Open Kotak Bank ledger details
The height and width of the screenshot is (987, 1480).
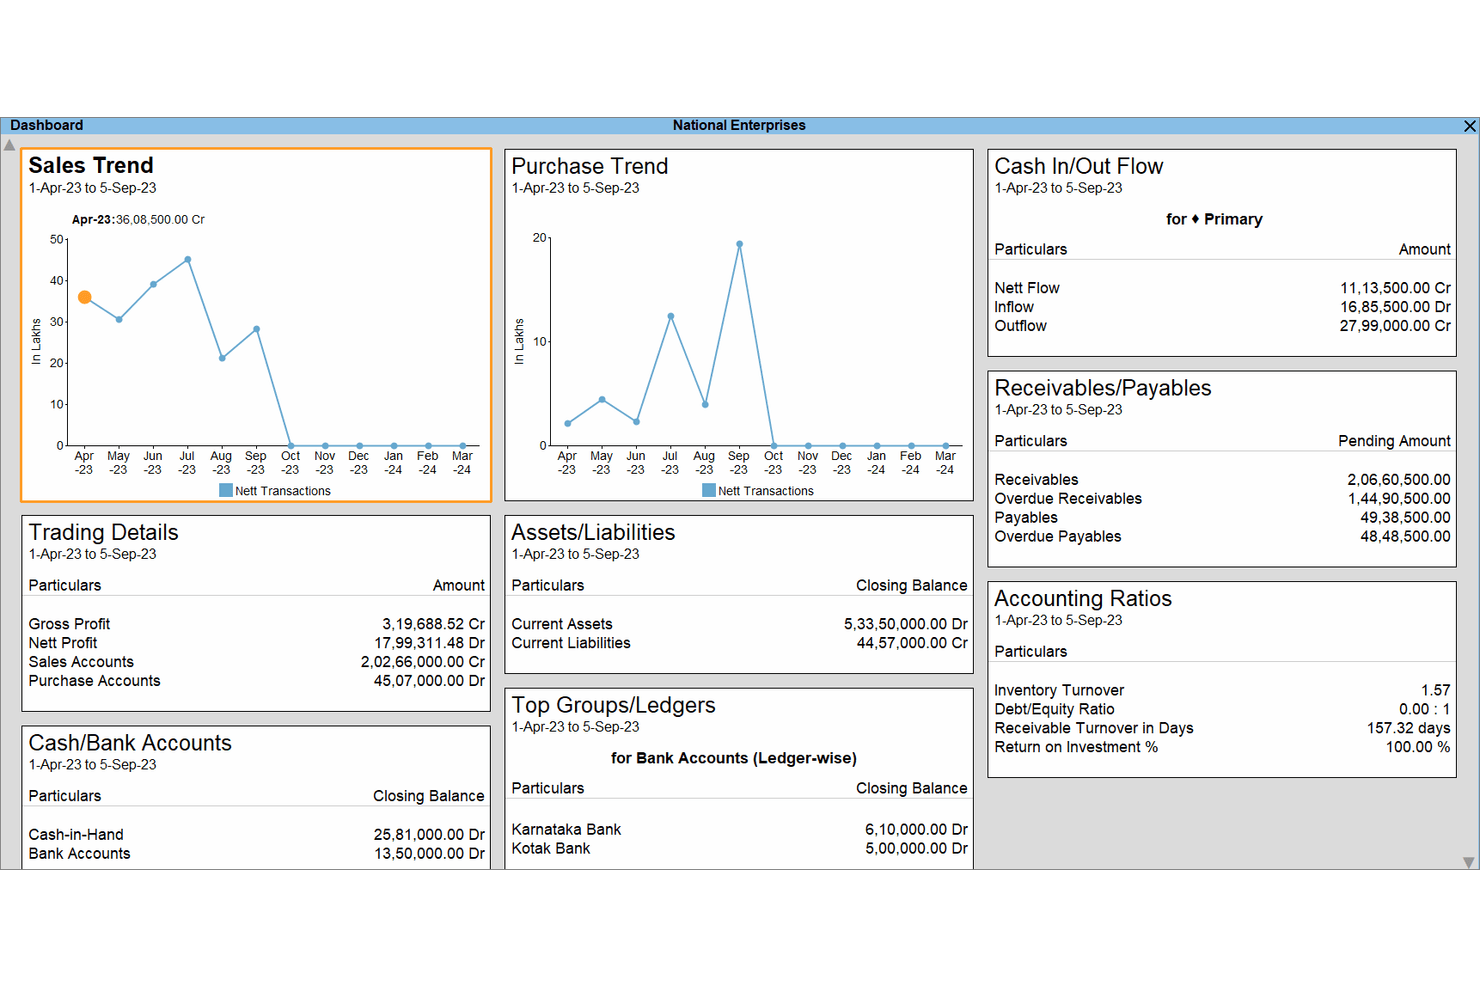click(551, 848)
